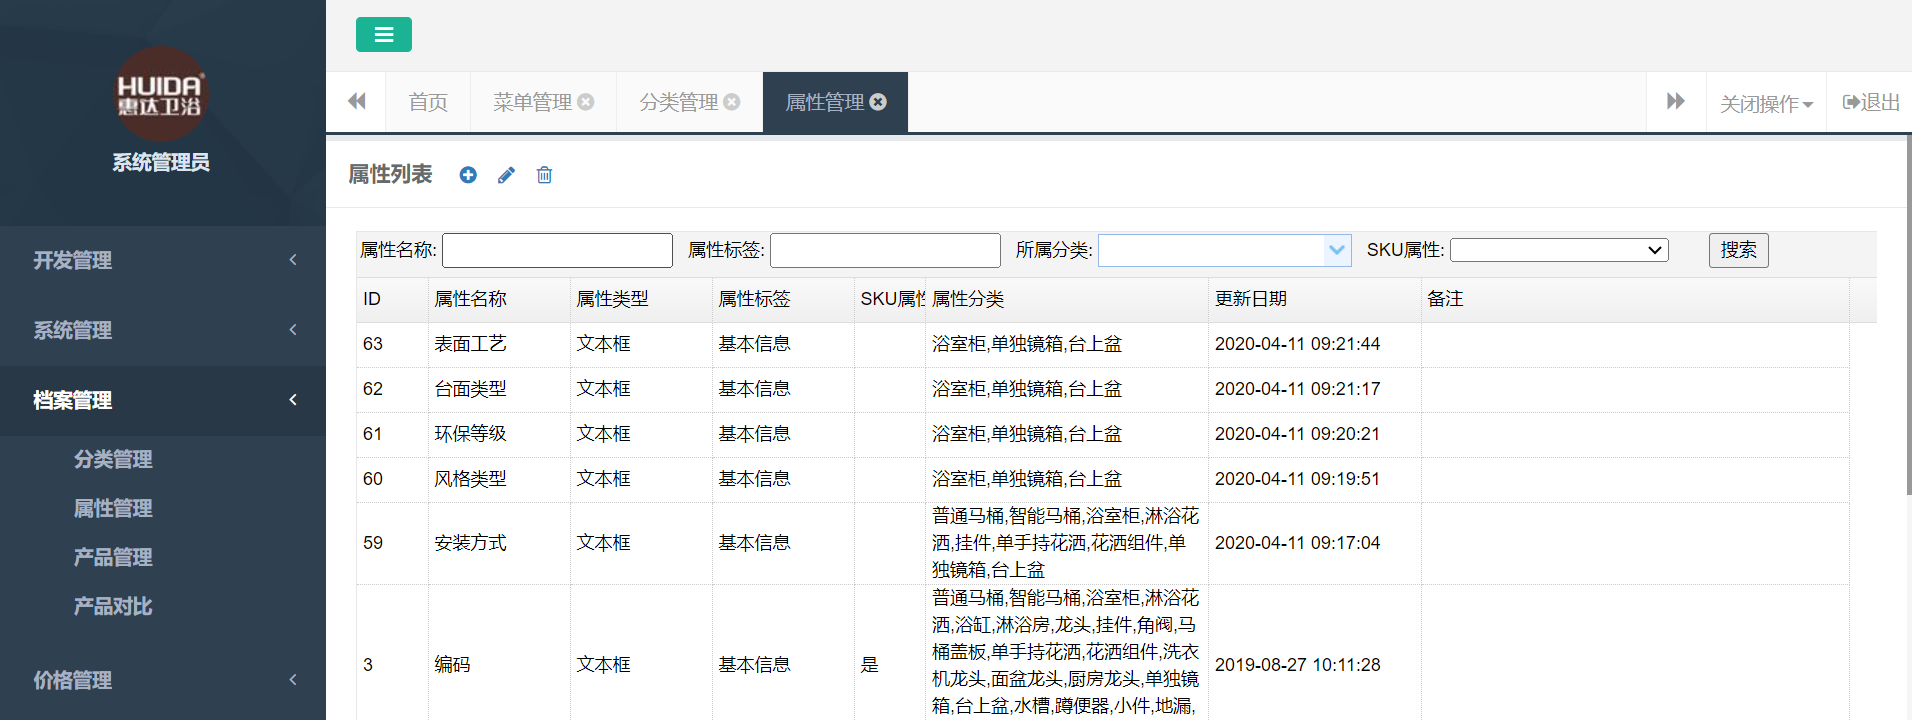This screenshot has width=1912, height=720.
Task: Select the 环保等级 row
Action: pos(1103,434)
